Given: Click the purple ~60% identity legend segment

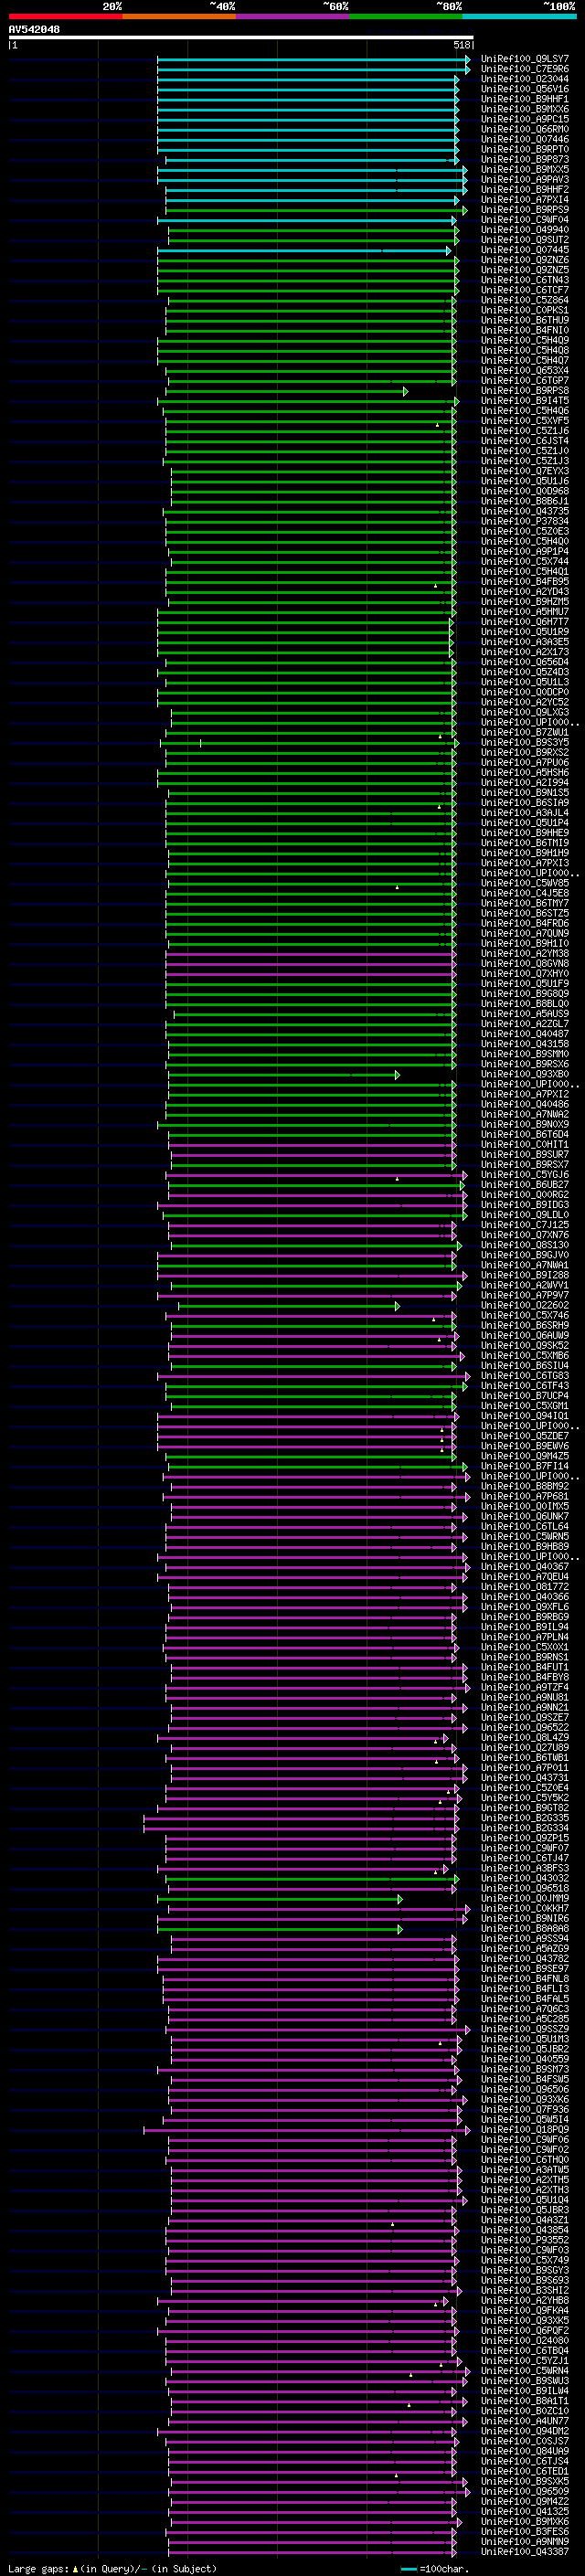Looking at the screenshot, I should (x=293, y=16).
